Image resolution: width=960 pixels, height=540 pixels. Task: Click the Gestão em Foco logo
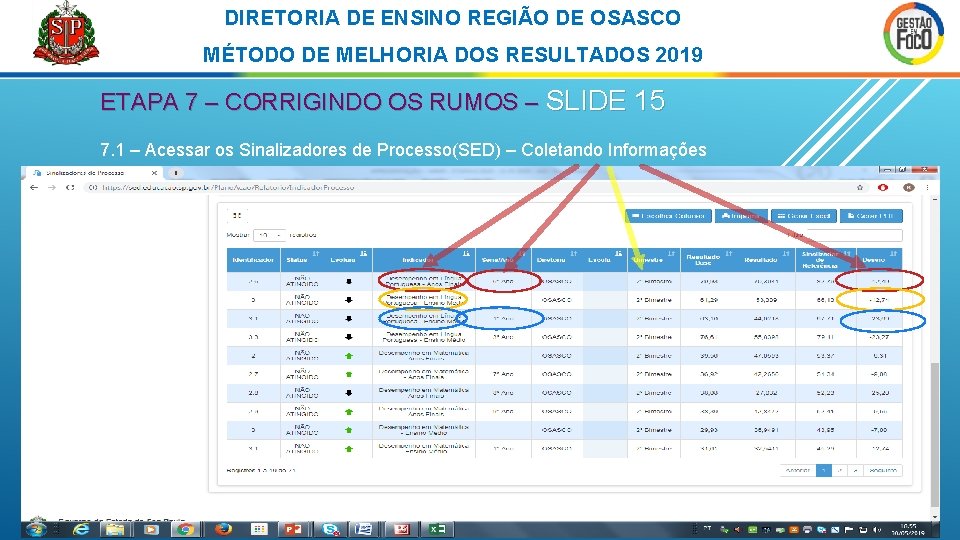click(x=913, y=34)
